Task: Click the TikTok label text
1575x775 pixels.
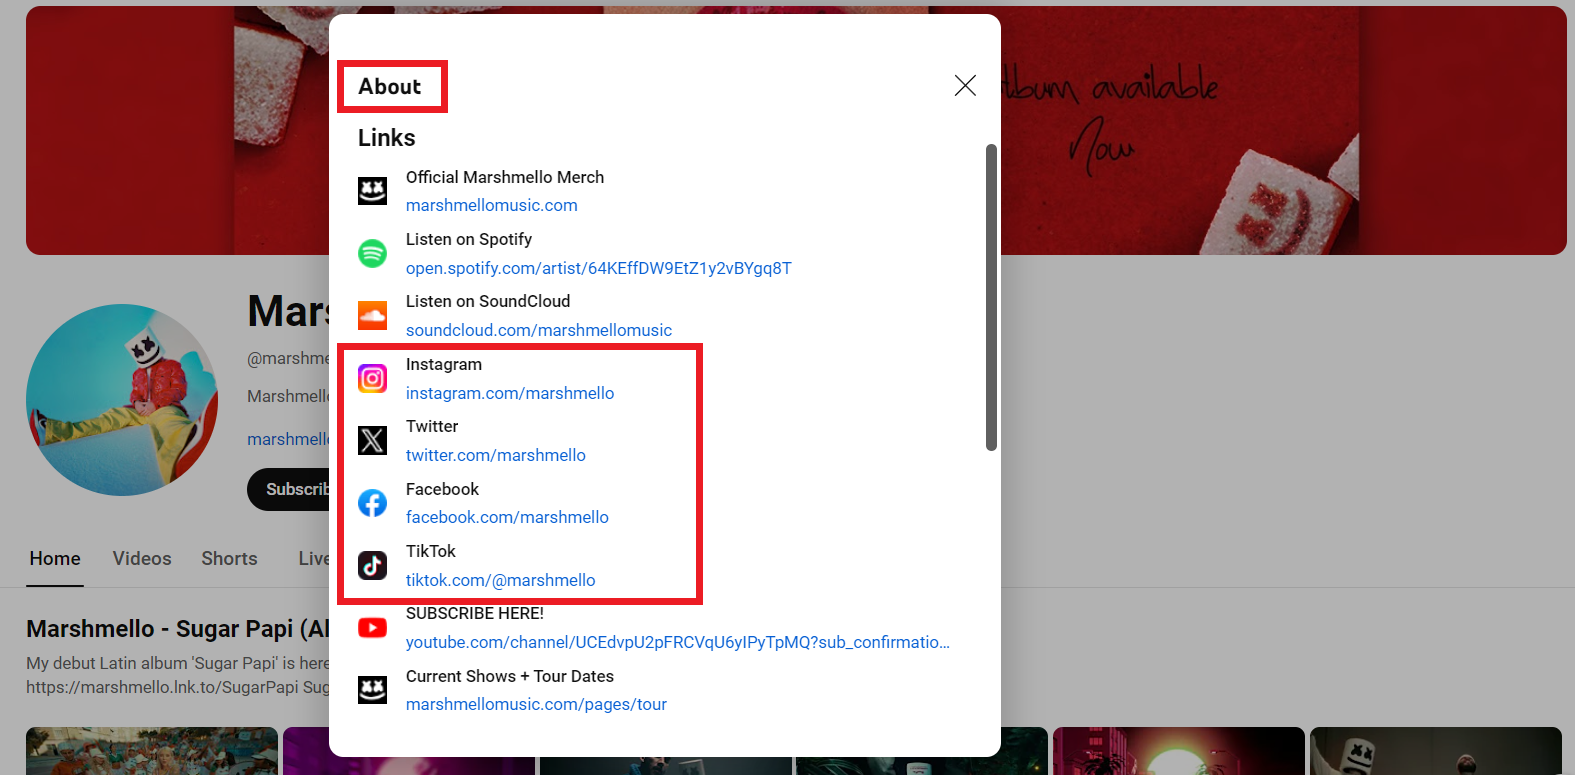Action: [431, 551]
